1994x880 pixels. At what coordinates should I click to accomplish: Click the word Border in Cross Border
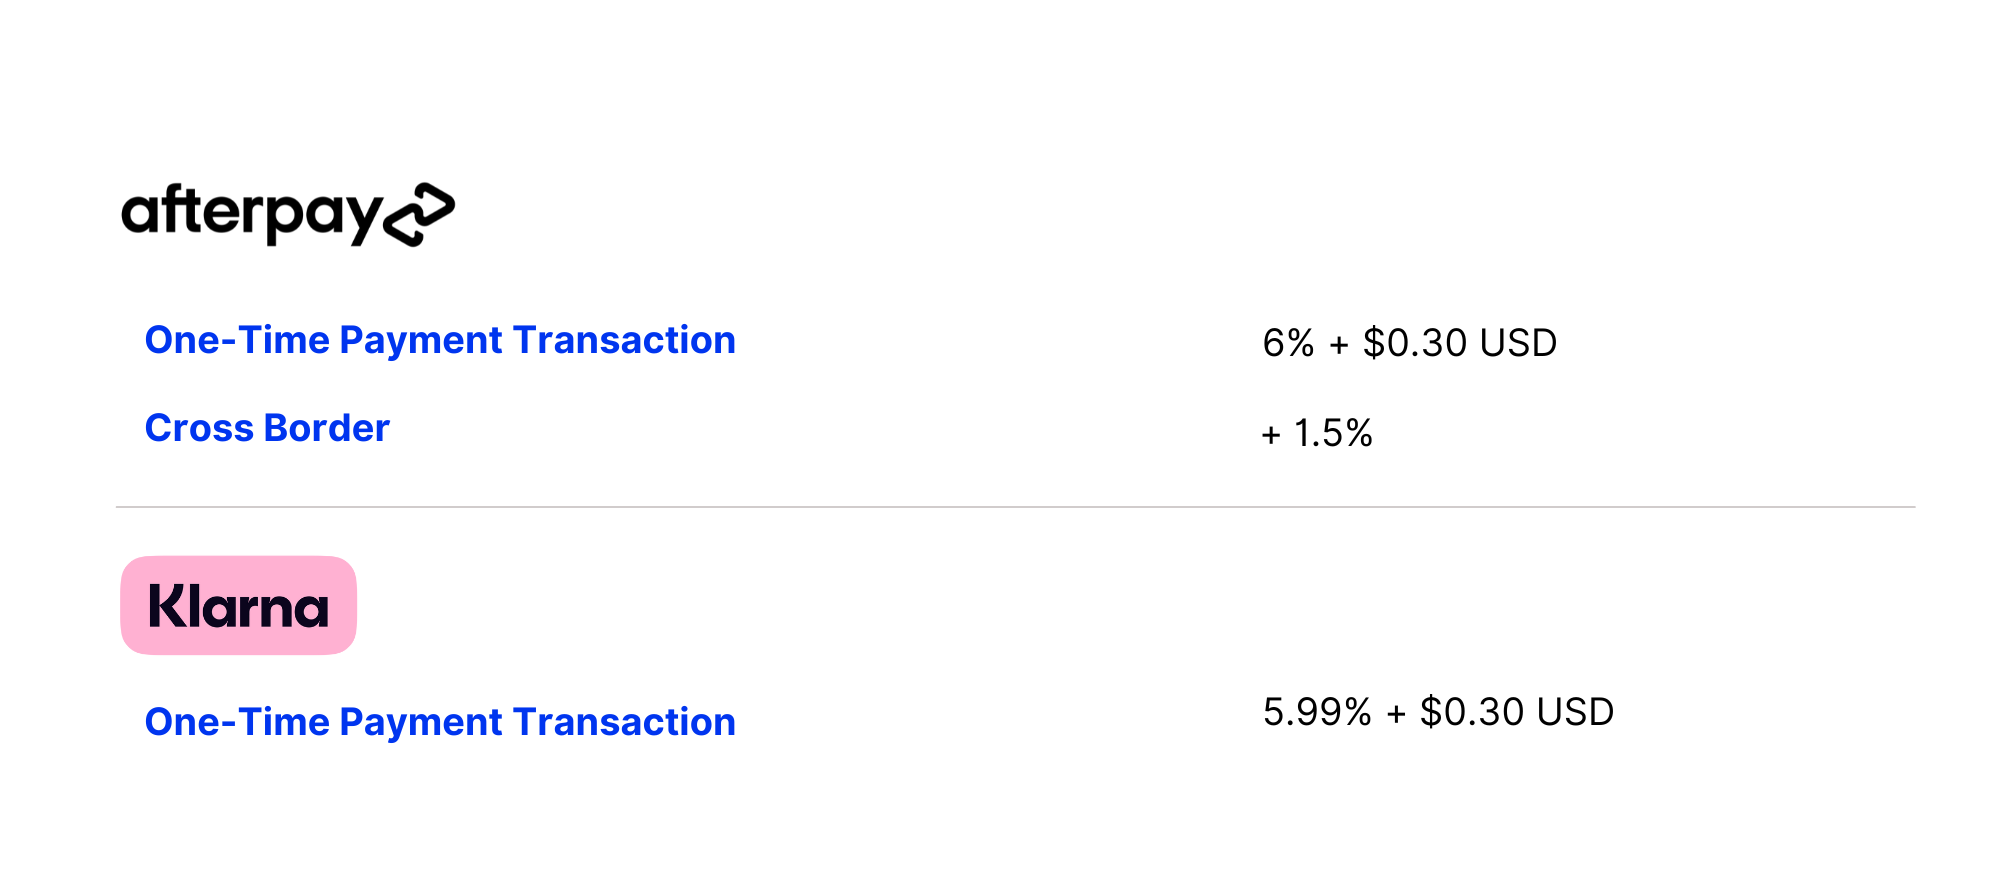pyautogui.click(x=328, y=428)
